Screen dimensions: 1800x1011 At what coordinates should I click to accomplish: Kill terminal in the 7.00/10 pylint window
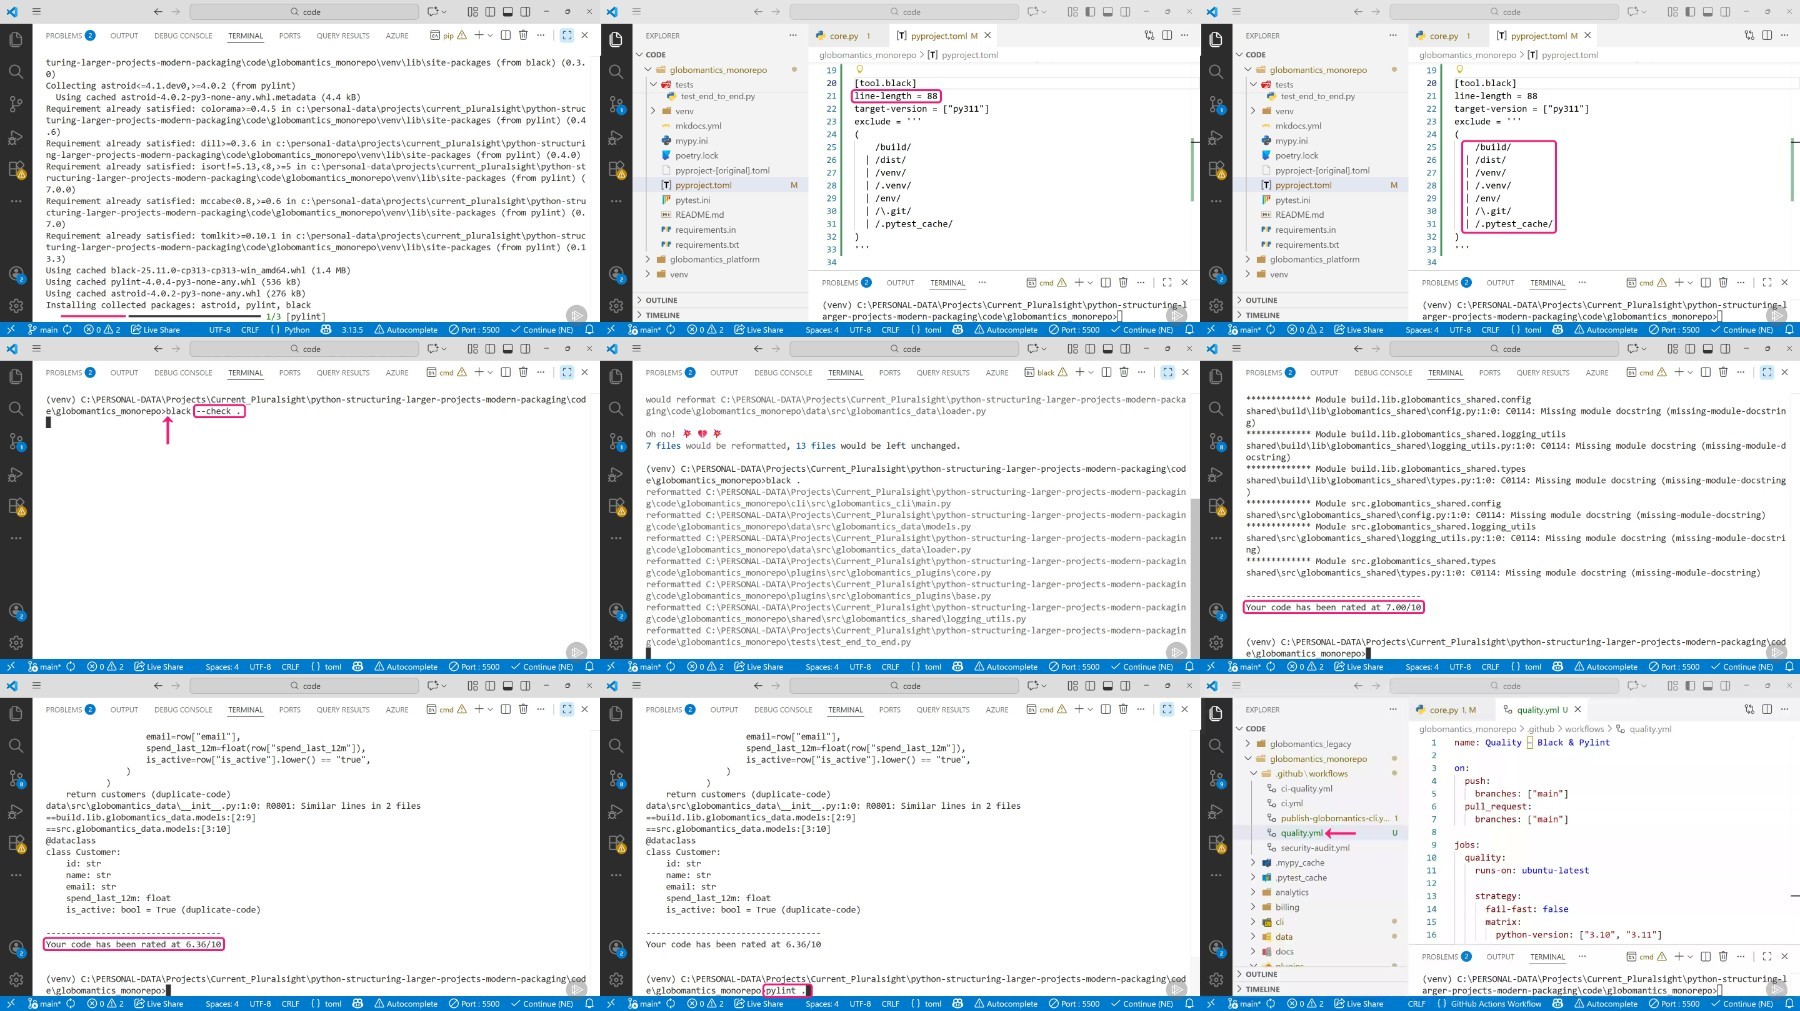(x=1723, y=372)
